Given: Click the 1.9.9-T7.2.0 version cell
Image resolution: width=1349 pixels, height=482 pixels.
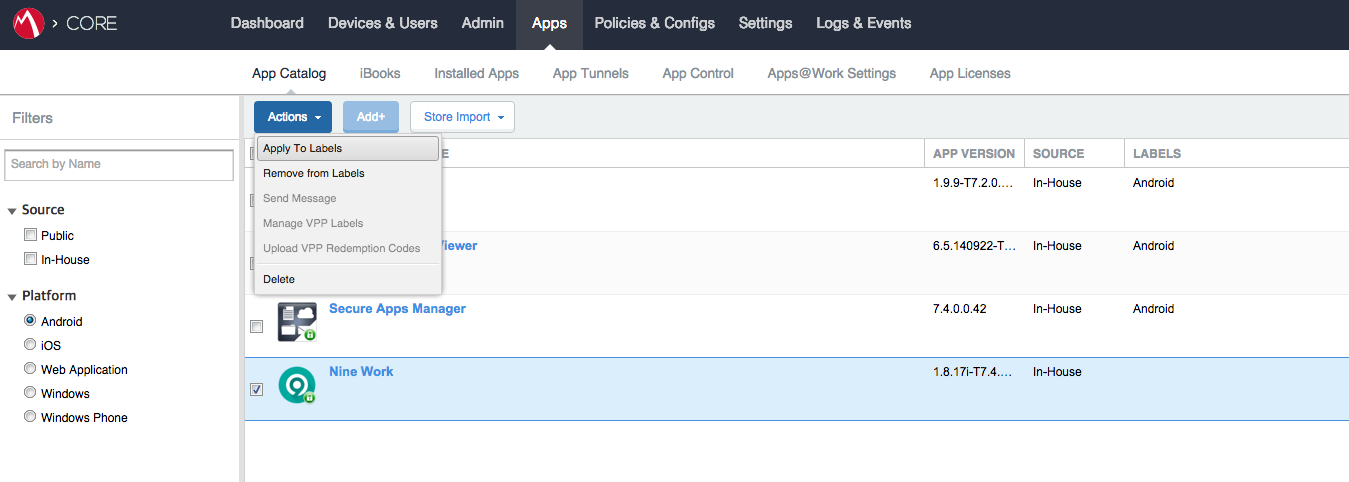Looking at the screenshot, I should pyautogui.click(x=972, y=183).
